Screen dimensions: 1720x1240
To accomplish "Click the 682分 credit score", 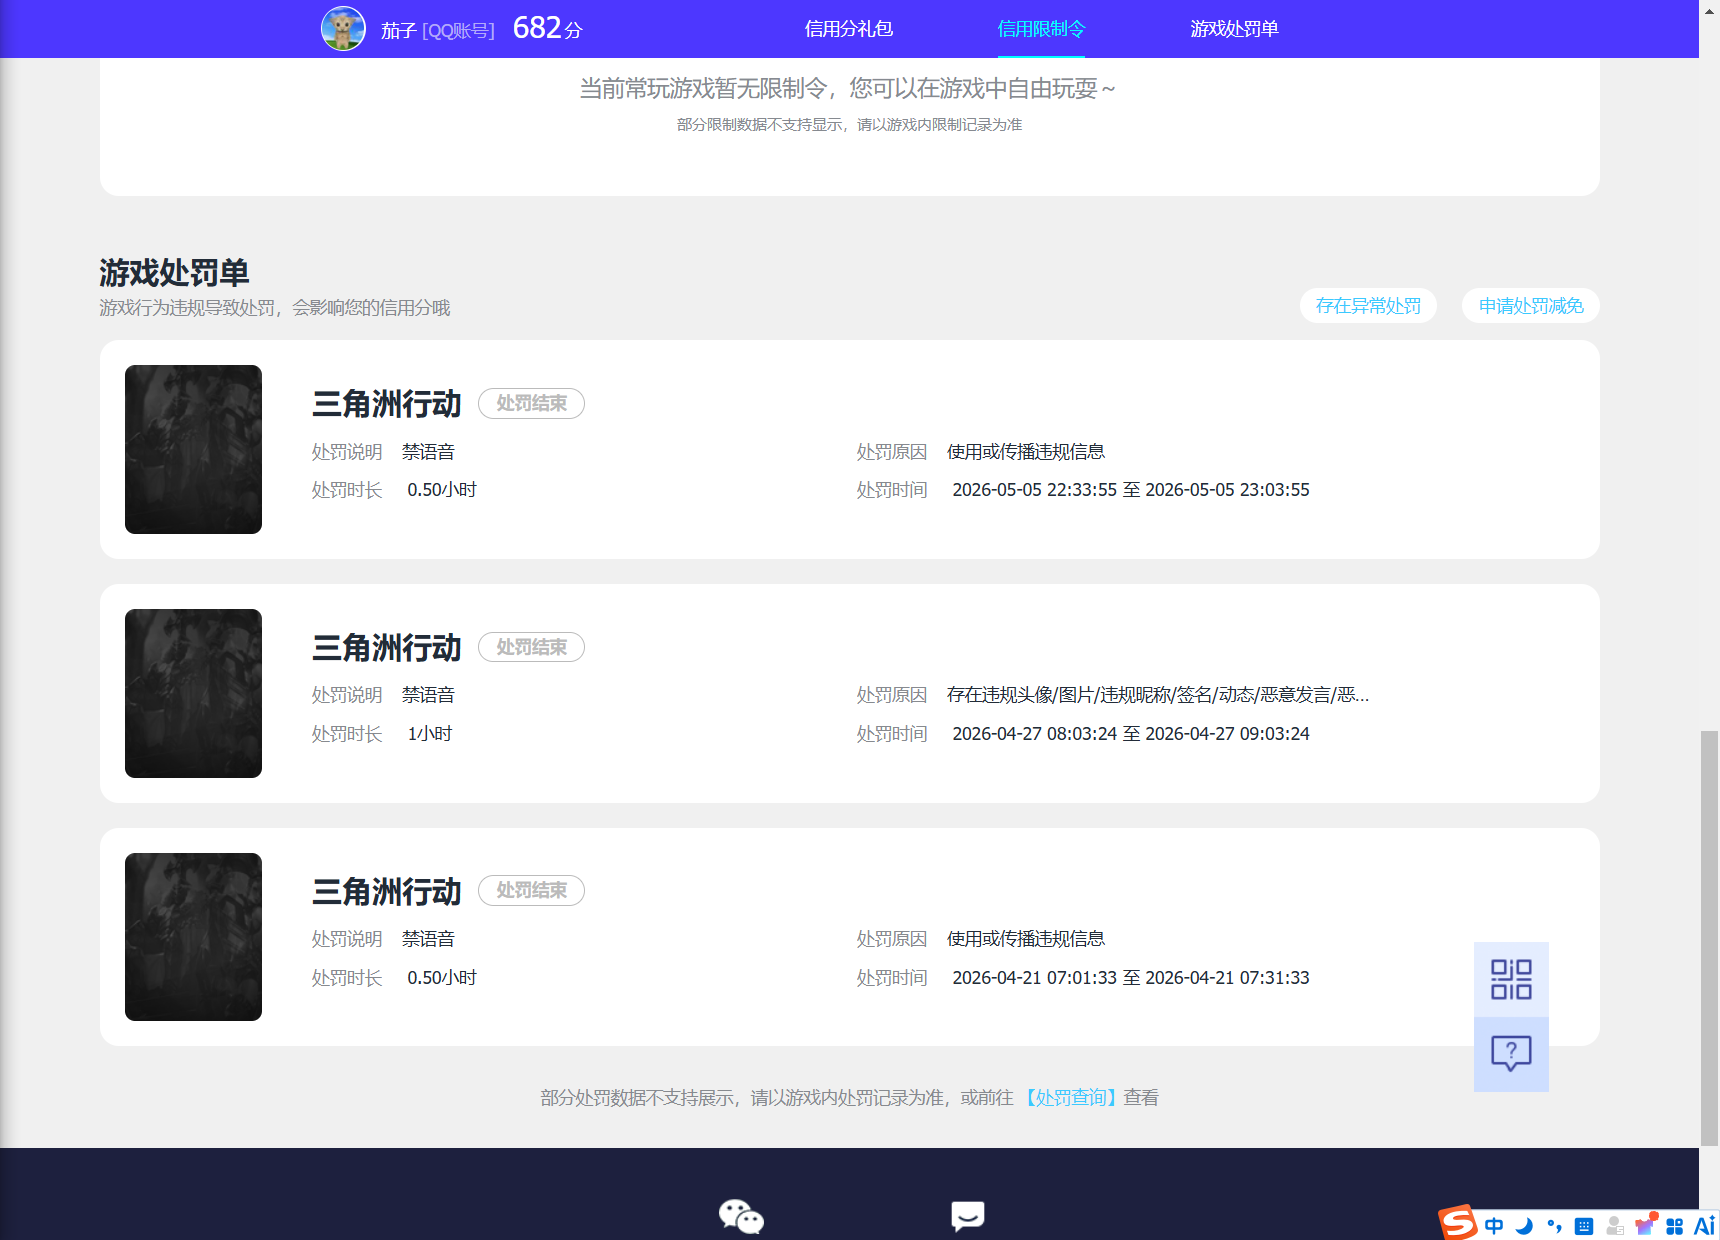I will pos(547,28).
